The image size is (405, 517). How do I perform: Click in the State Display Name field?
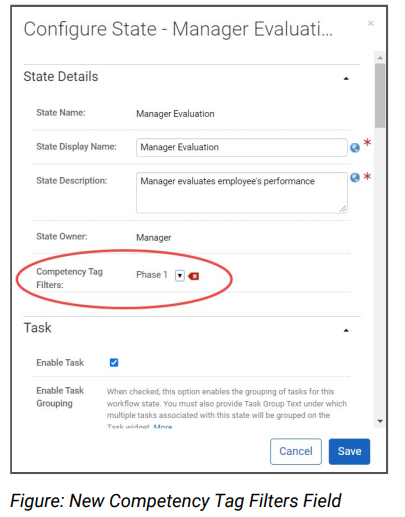point(242,147)
